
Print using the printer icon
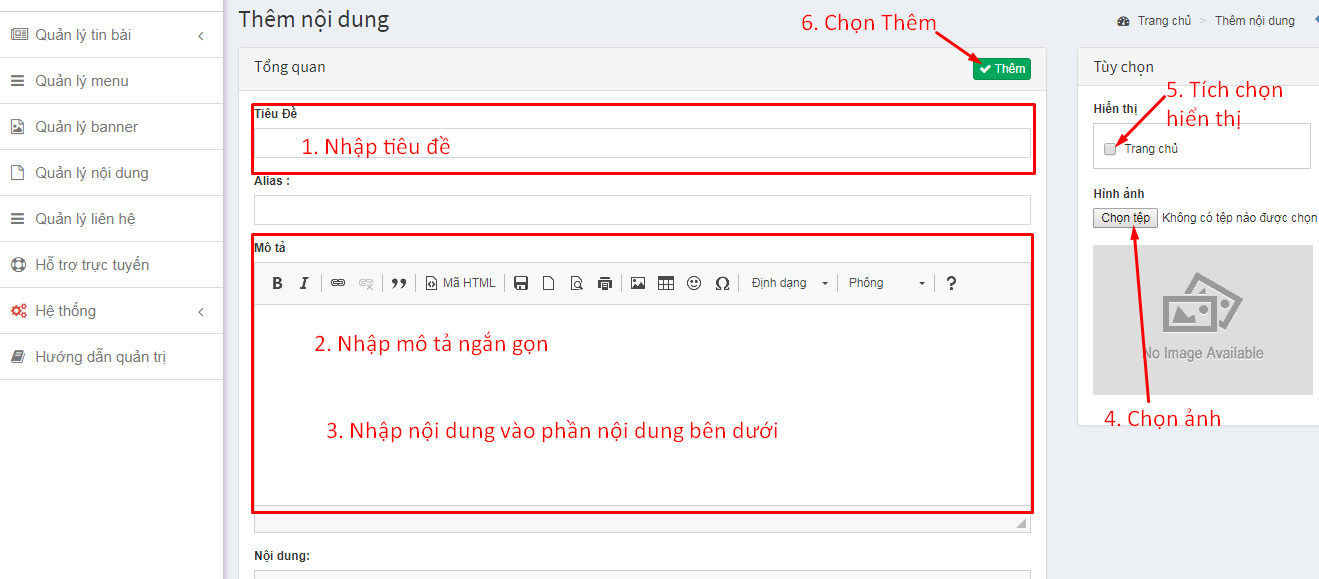tap(604, 283)
